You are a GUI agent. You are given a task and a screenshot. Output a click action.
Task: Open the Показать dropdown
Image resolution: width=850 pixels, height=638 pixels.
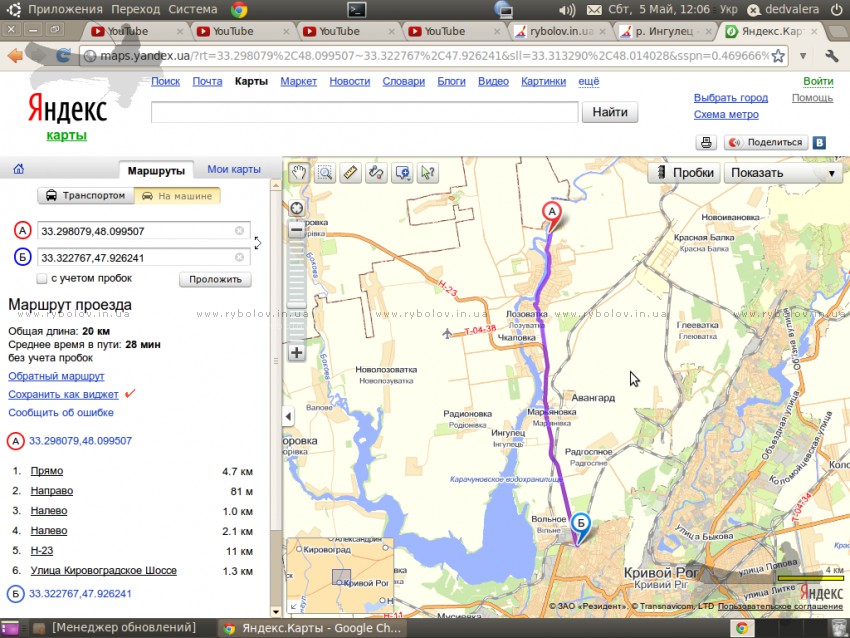(x=783, y=172)
